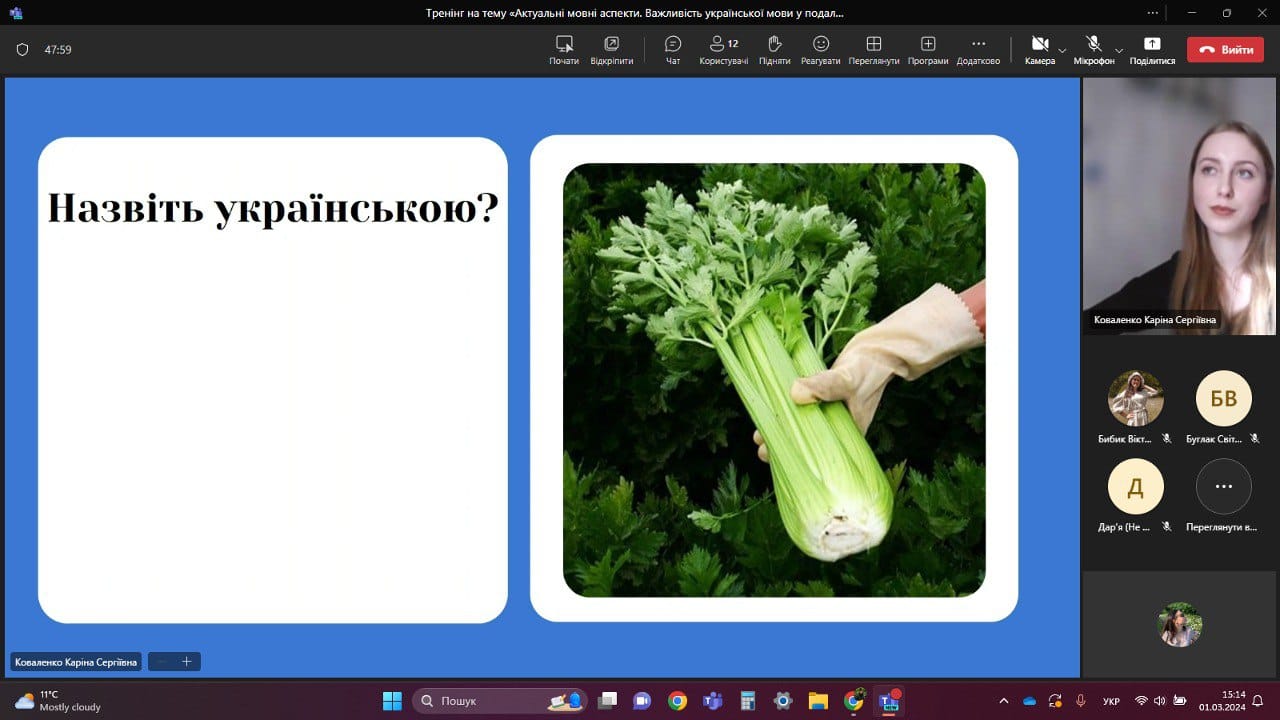Click the Почати toolbar button
The width and height of the screenshot is (1280, 720).
[564, 49]
